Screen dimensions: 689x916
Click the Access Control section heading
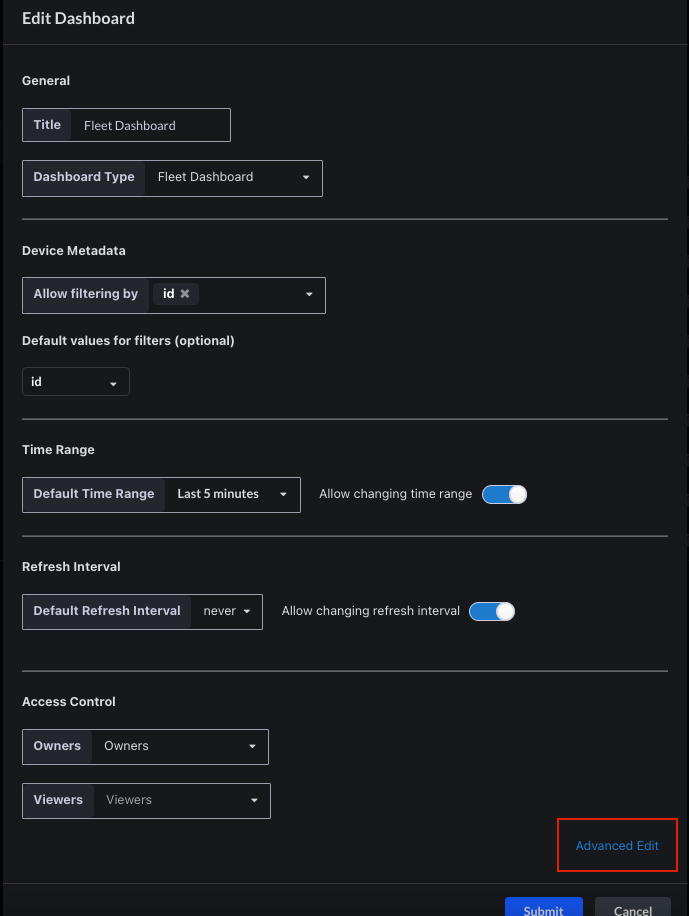69,701
